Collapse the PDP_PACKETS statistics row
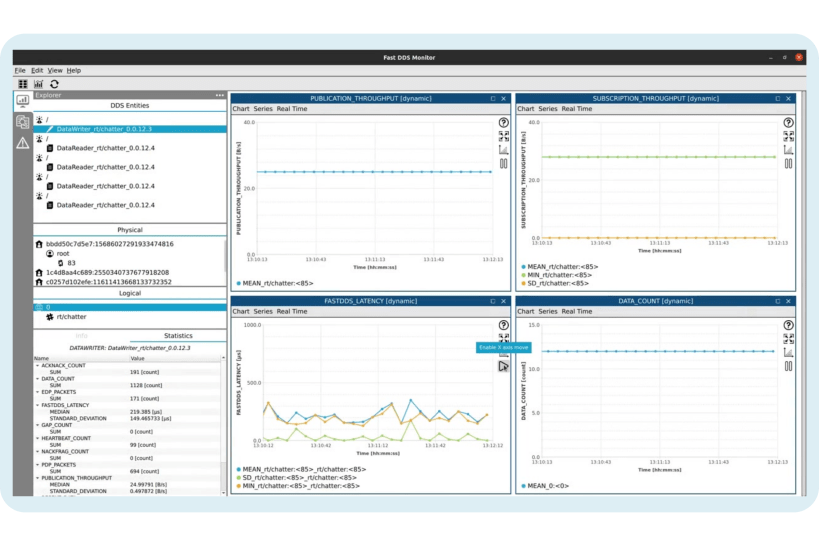This screenshot has width=819, height=546. point(38,464)
